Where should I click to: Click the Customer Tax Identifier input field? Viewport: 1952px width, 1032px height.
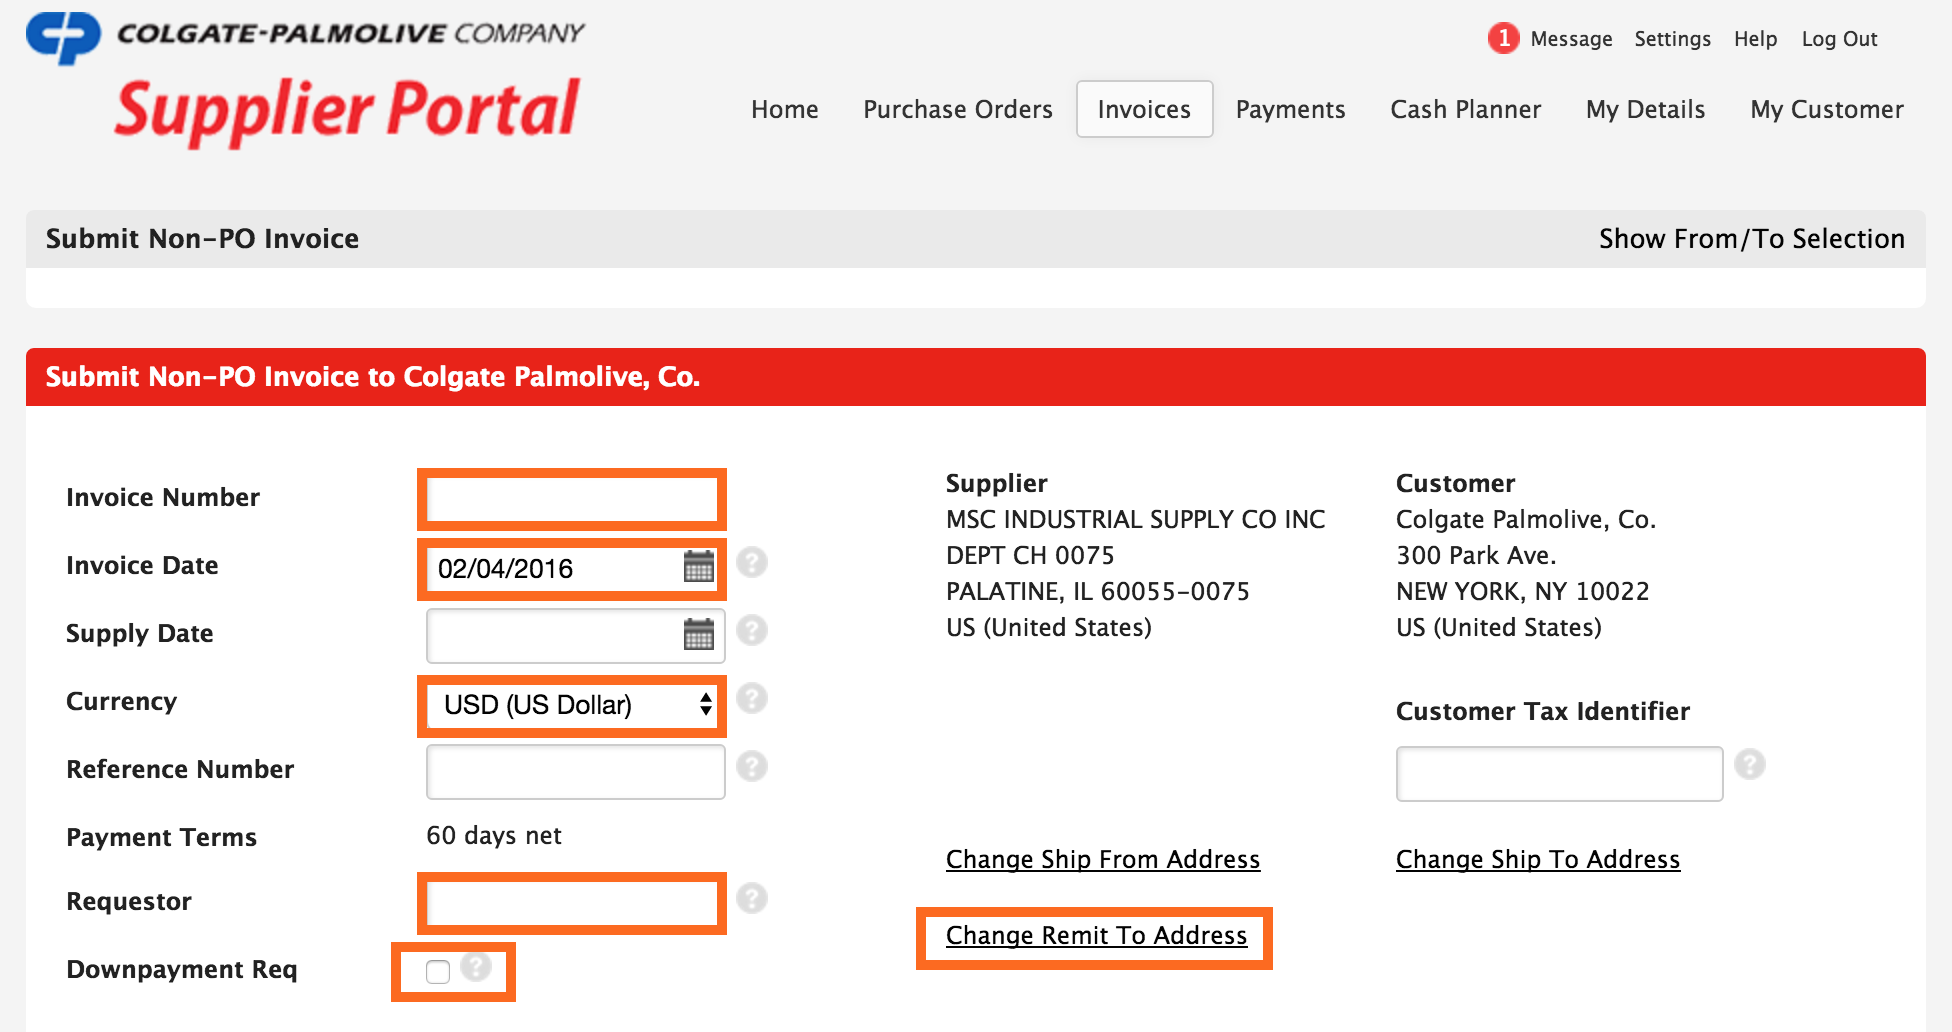(x=1559, y=773)
